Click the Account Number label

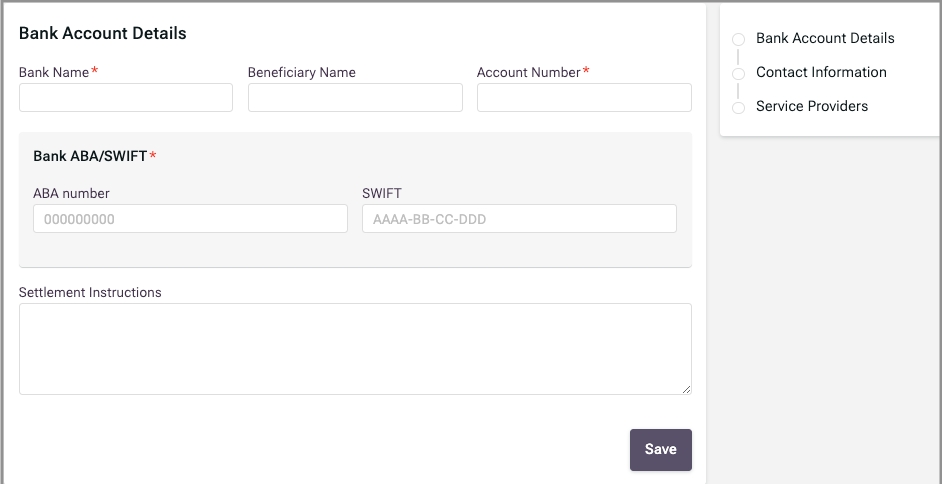pyautogui.click(x=528, y=72)
